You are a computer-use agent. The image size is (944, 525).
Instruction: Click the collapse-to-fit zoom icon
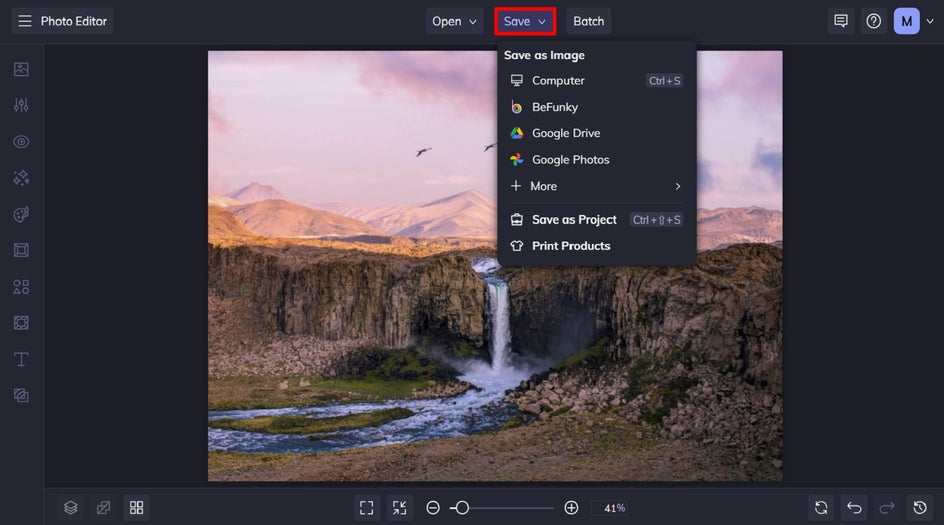[x=400, y=508]
